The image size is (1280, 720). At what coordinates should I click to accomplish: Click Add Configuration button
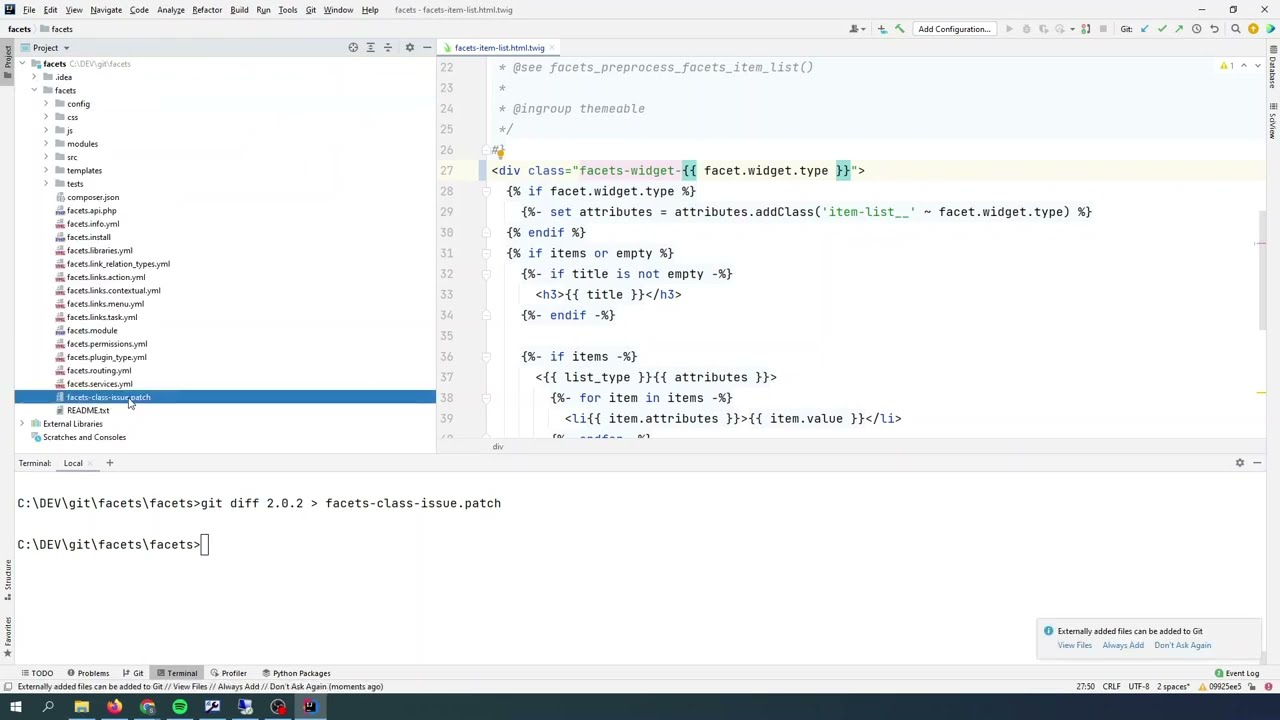[954, 29]
